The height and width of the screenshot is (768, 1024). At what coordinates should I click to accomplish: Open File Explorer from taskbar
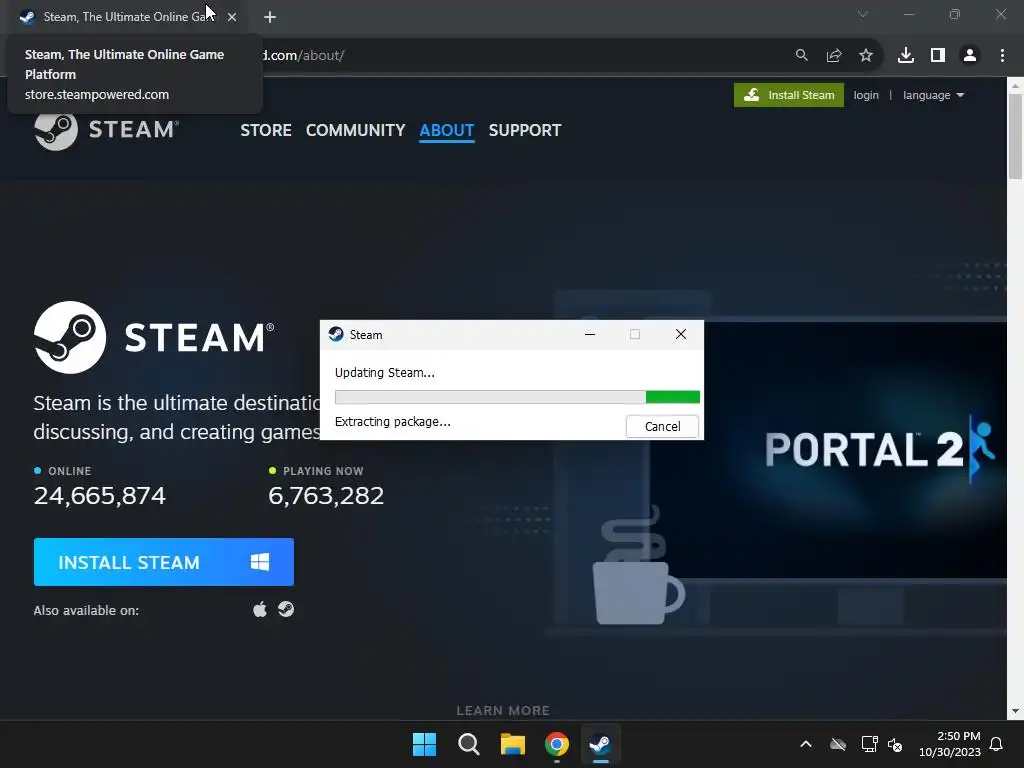513,744
